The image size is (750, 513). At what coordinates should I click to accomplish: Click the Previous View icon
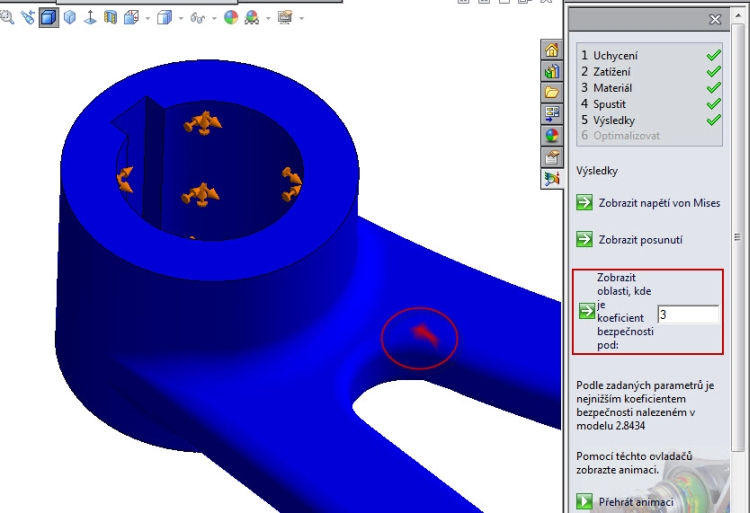point(28,18)
